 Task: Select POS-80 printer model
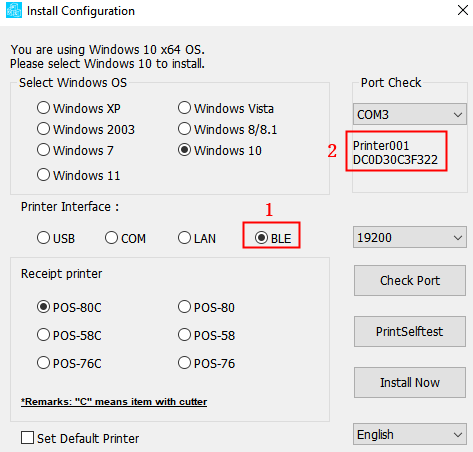pos(206,307)
